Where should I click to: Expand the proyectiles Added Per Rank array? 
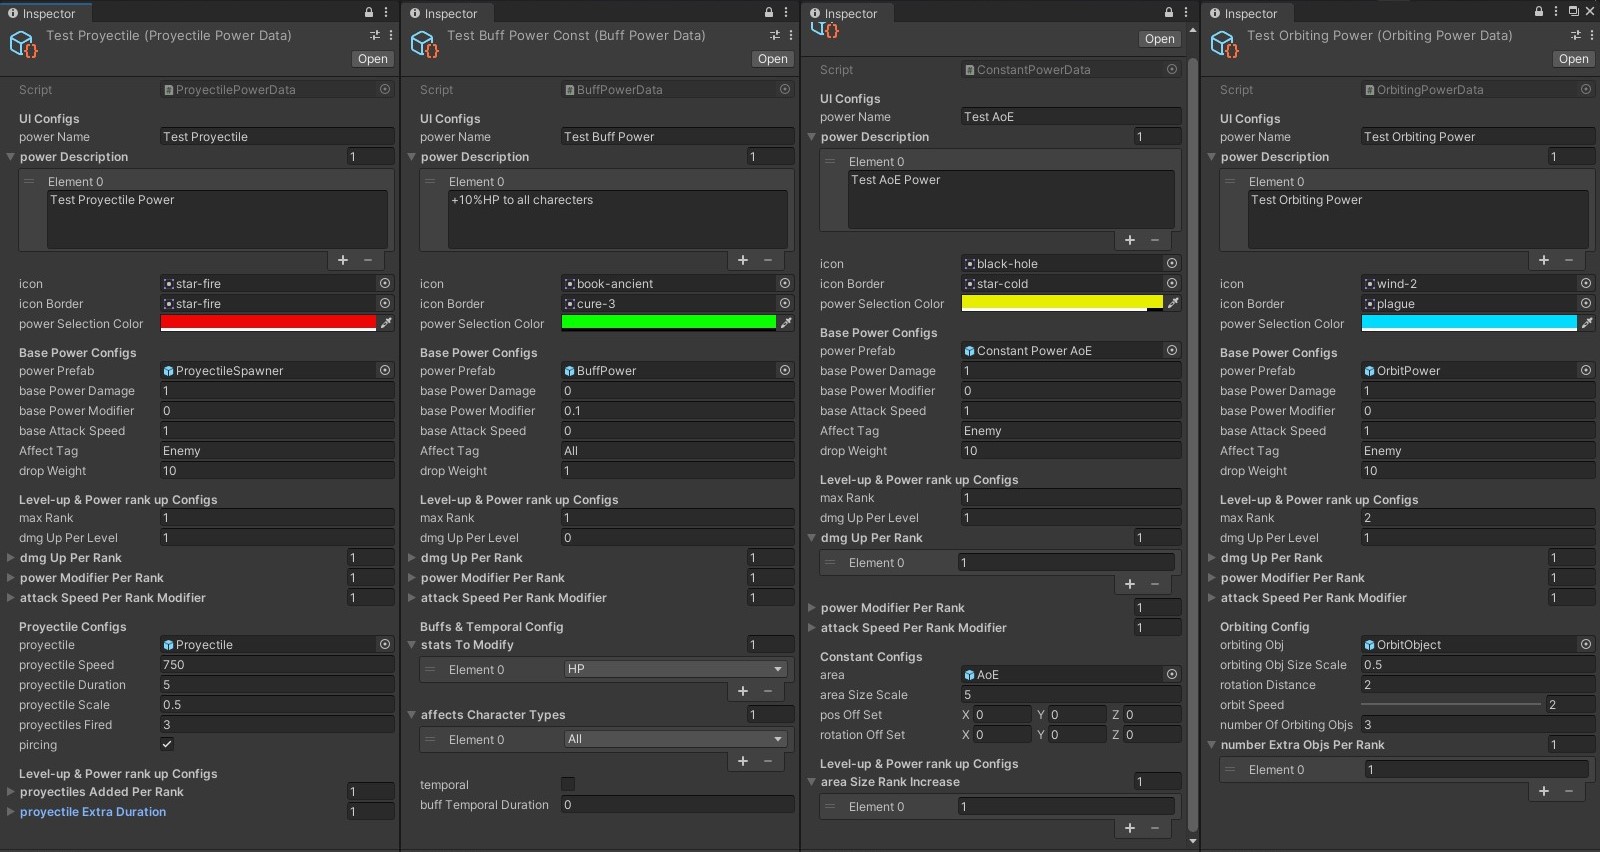pos(11,792)
